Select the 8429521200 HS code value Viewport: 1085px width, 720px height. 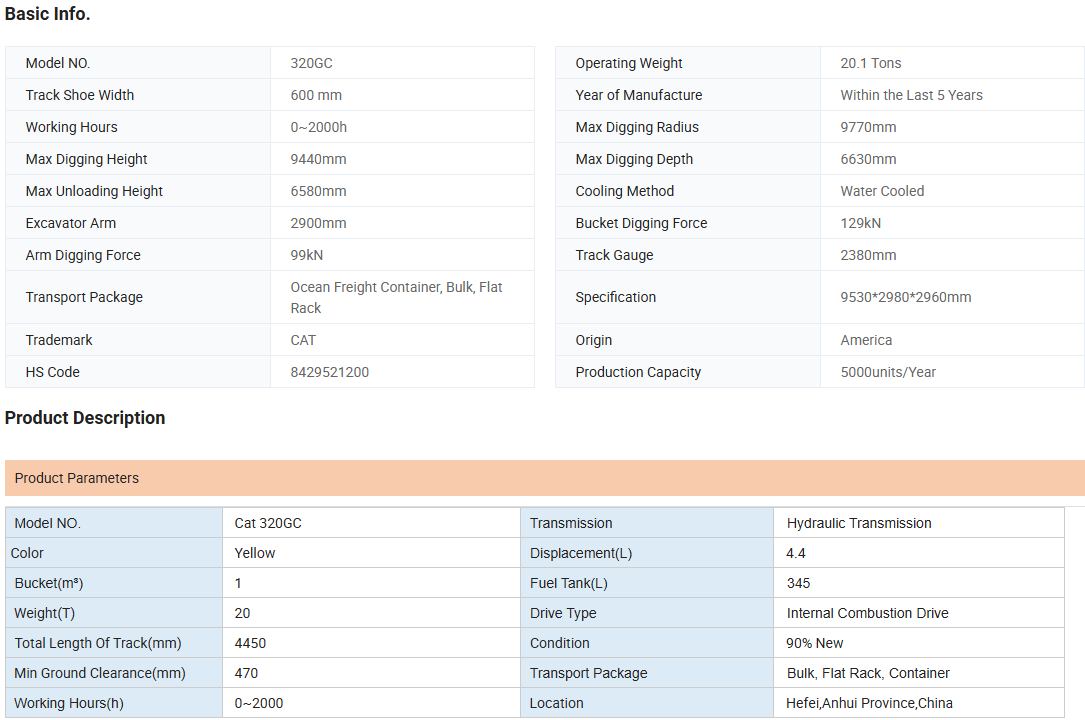click(x=329, y=372)
